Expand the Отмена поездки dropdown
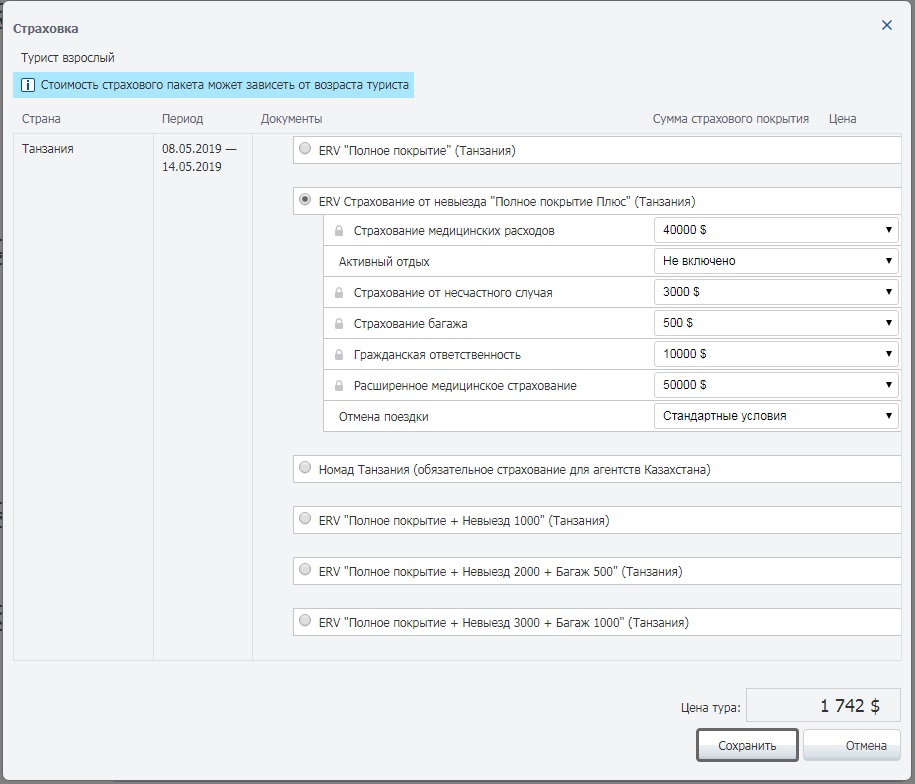 tap(775, 416)
